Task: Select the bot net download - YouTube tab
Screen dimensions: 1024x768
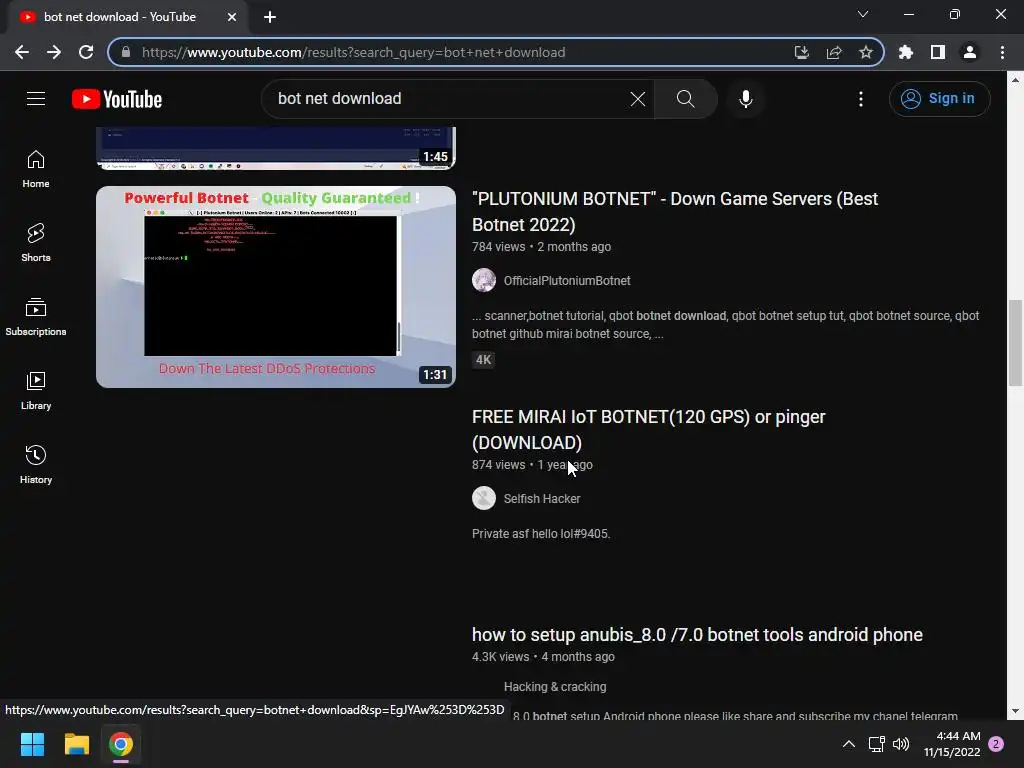Action: (x=127, y=17)
